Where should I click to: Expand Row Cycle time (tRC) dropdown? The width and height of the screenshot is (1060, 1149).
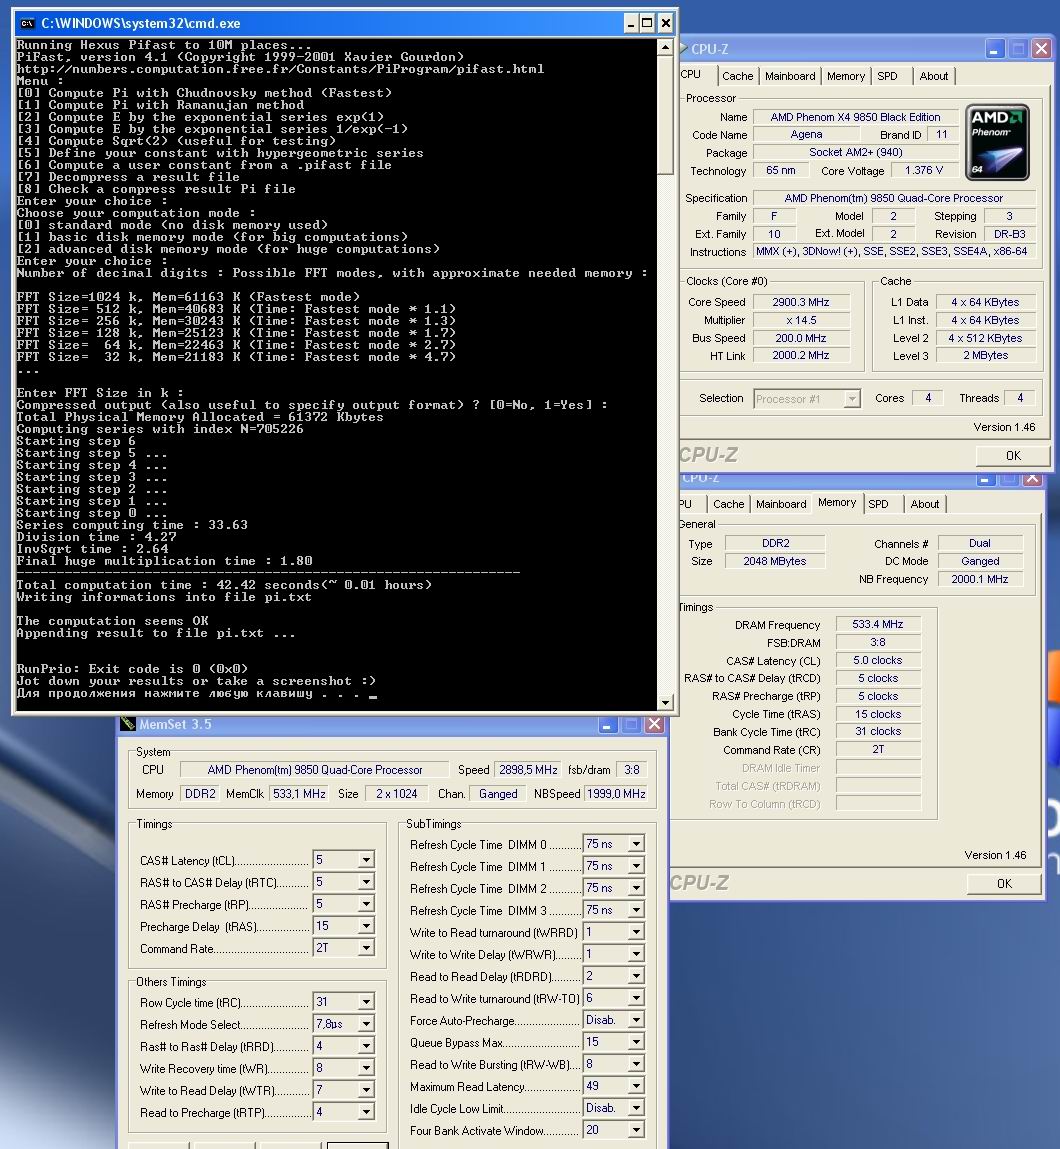click(366, 1002)
